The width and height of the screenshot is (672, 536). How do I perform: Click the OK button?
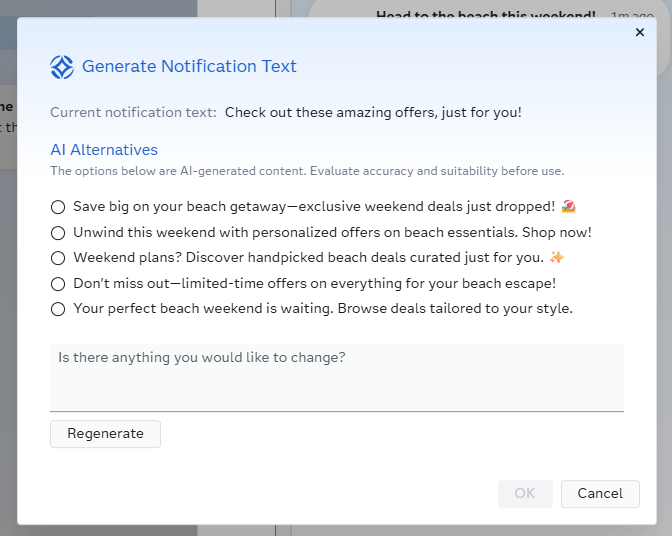(x=525, y=494)
